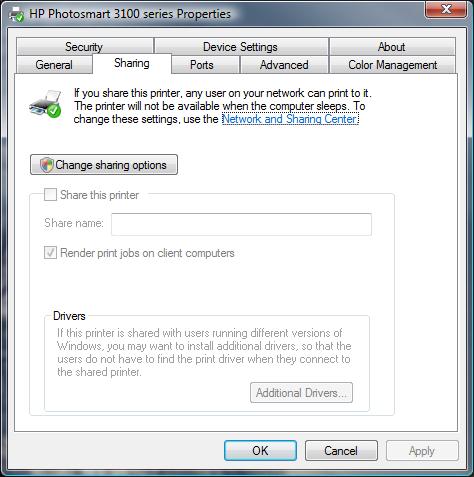Screen dimensions: 474x477
Task: Open Additional Drivers dialog
Action: pos(301,393)
